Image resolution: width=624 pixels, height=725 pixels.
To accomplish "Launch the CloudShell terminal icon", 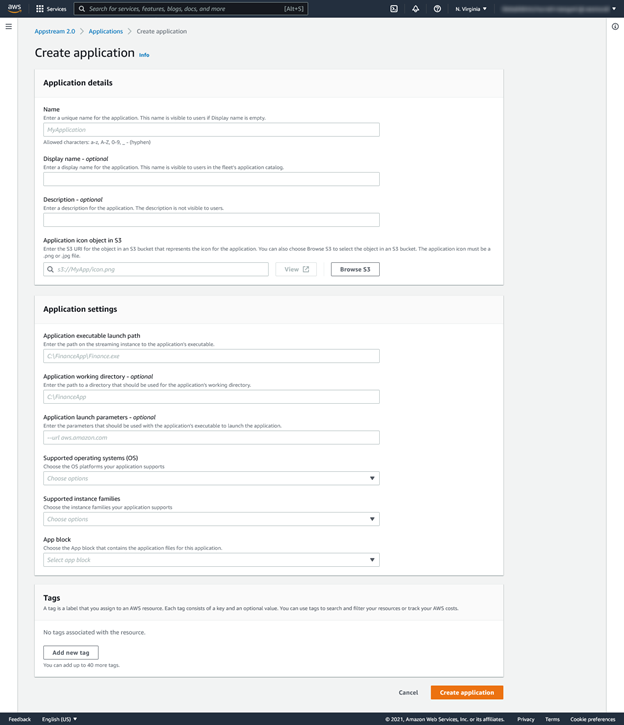I will 394,9.
